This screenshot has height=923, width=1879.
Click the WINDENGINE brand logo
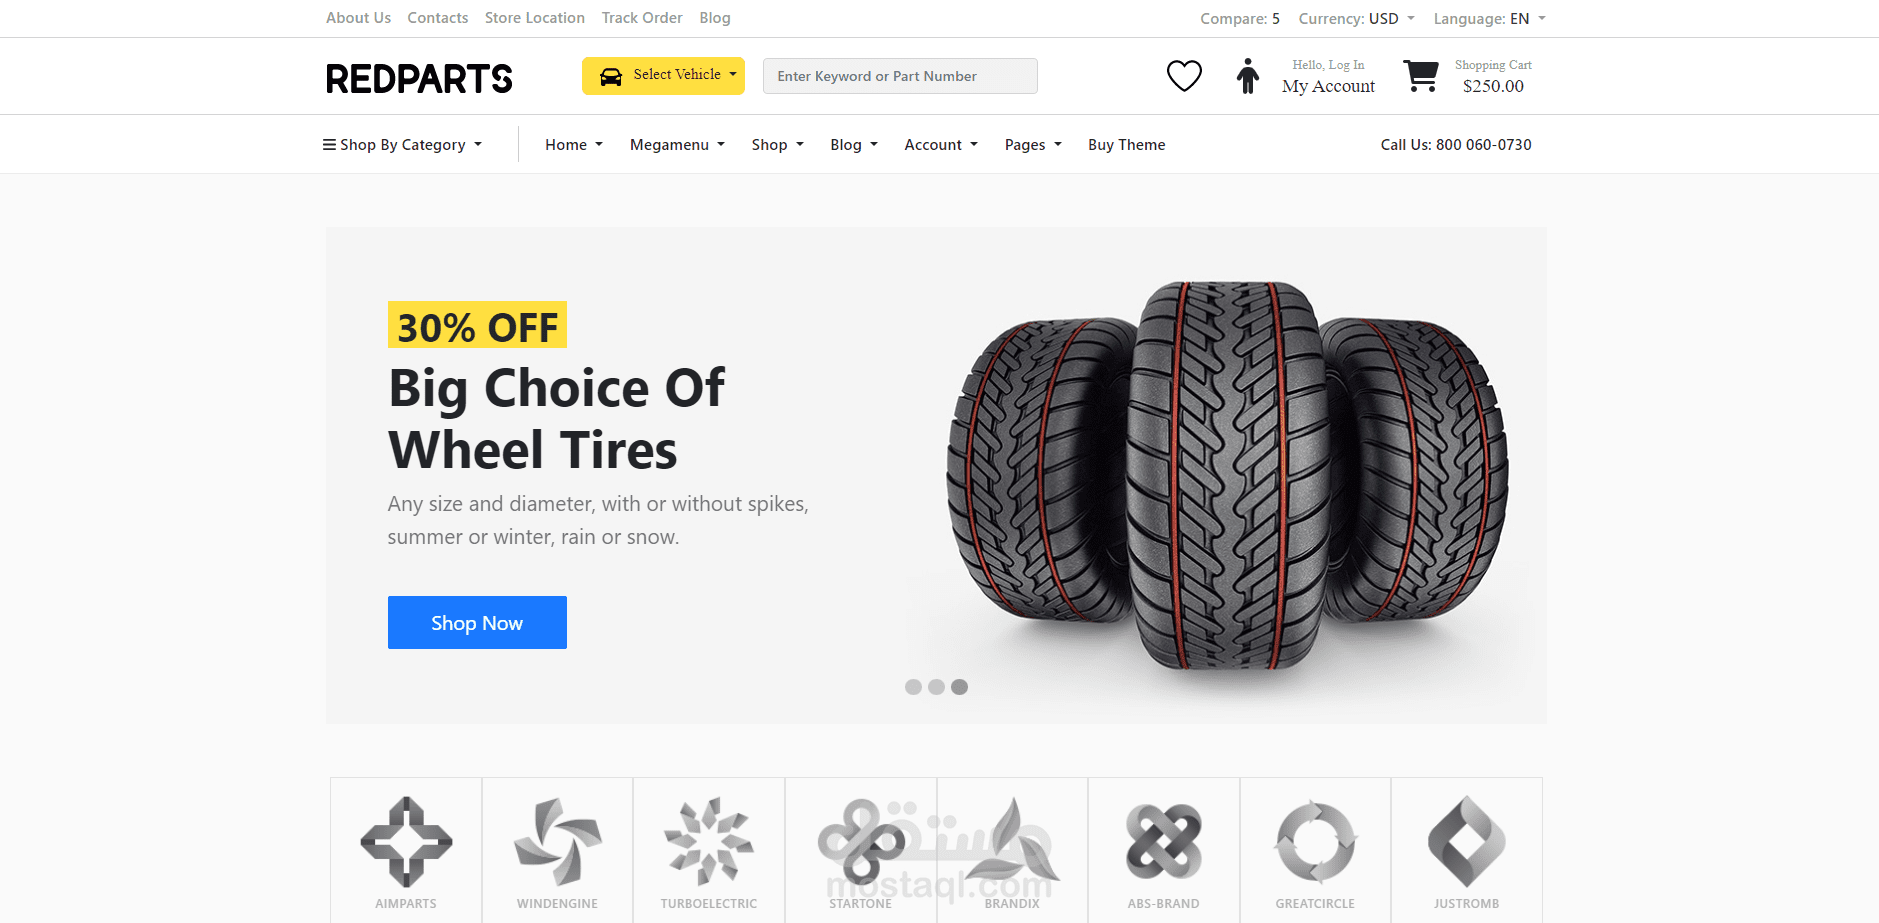click(558, 842)
